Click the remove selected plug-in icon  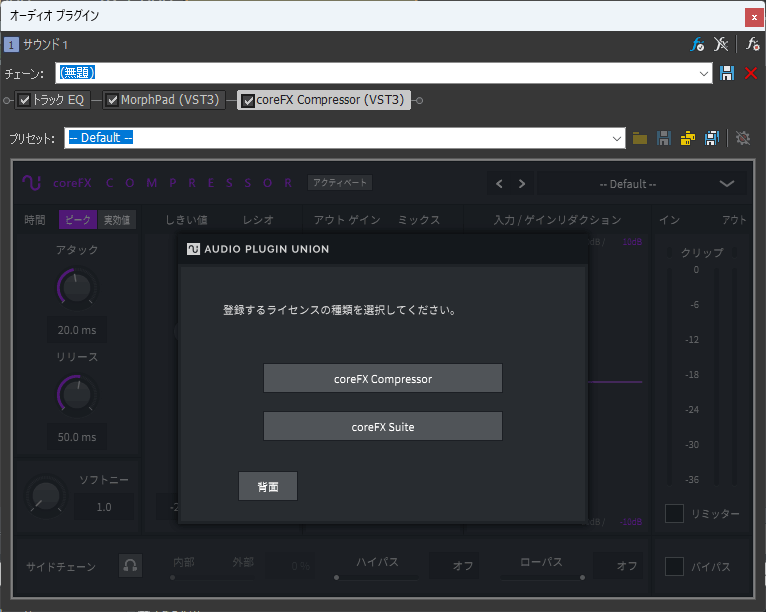[x=722, y=45]
